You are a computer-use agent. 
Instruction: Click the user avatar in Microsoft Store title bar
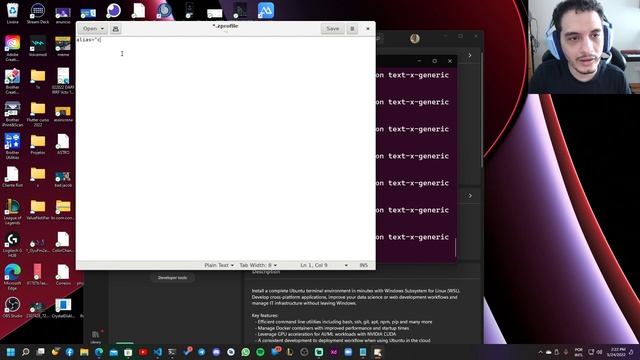tap(415, 38)
